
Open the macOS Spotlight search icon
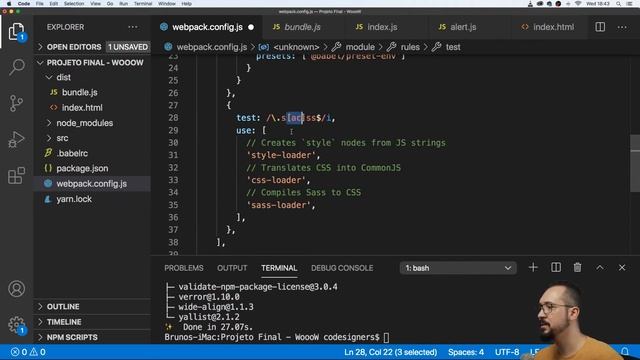[619, 4]
